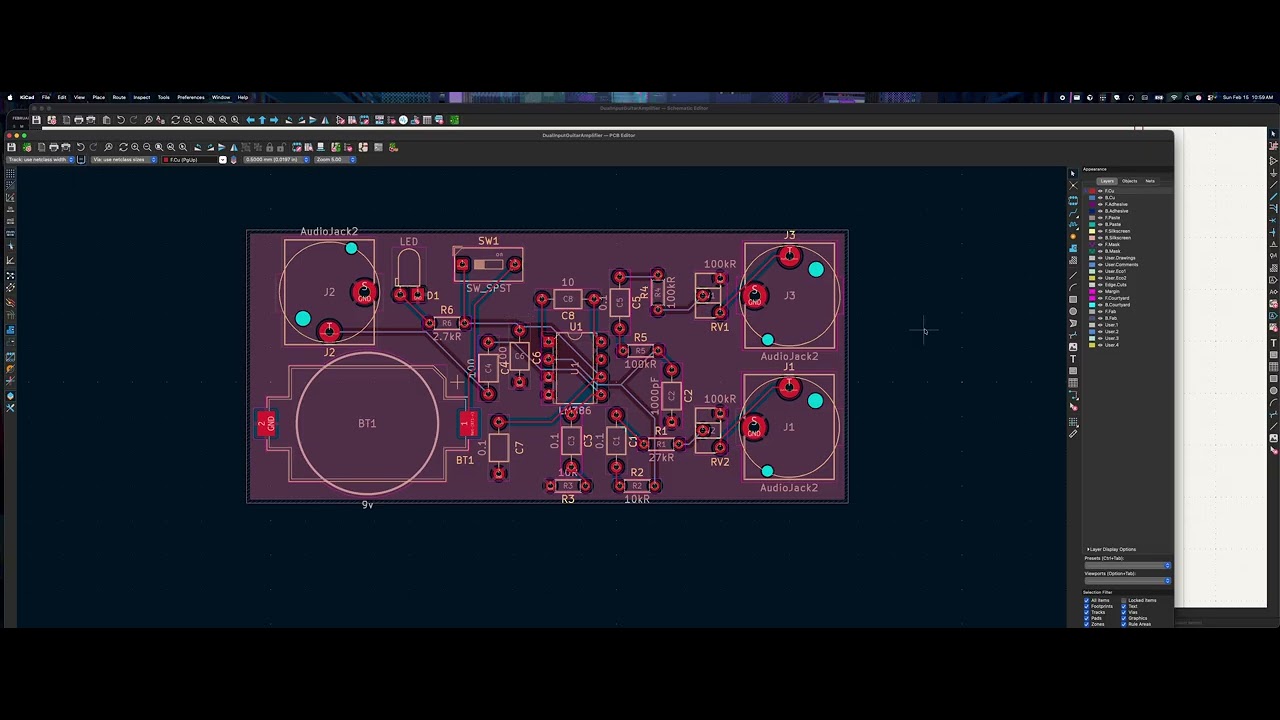Select the Add Filled Zone tool
Screen dimensions: 1280x720
pyautogui.click(x=1073, y=248)
